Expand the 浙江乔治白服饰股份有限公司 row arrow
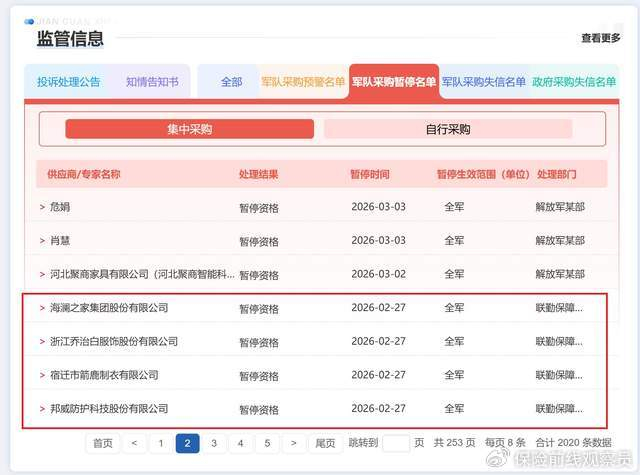The height and width of the screenshot is (475, 640). [42, 341]
